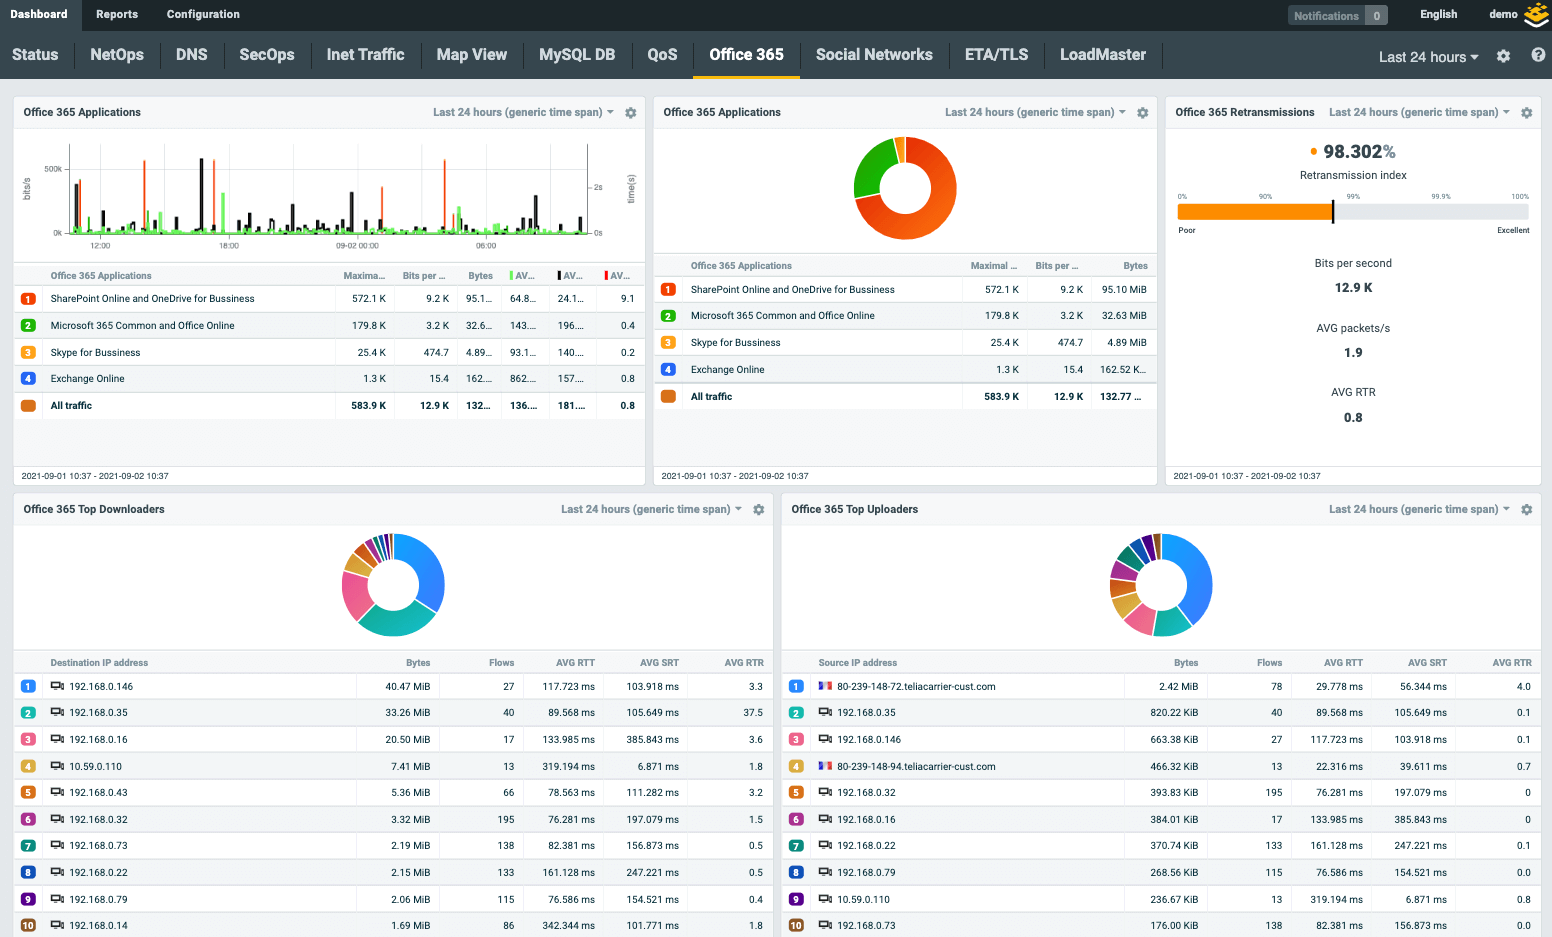Expand time span dropdown in Retransmissions panel

1418,113
